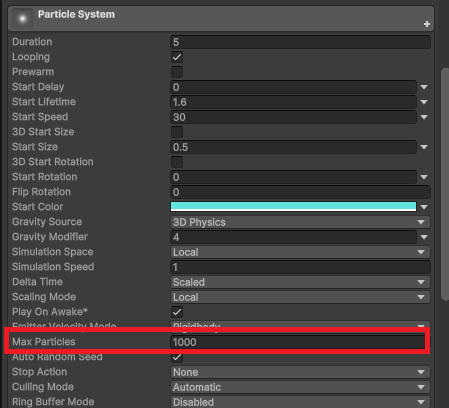
Task: Enable the Prewarm checkbox
Action: tap(177, 72)
